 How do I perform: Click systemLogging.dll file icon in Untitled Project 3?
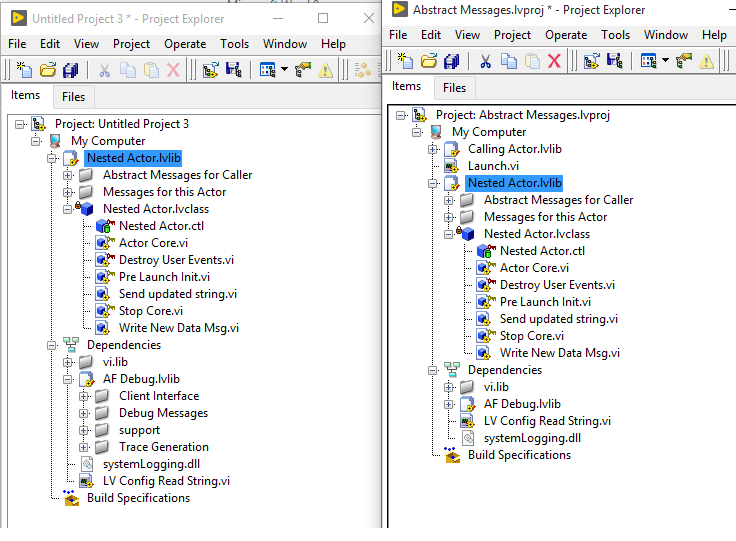[87, 464]
